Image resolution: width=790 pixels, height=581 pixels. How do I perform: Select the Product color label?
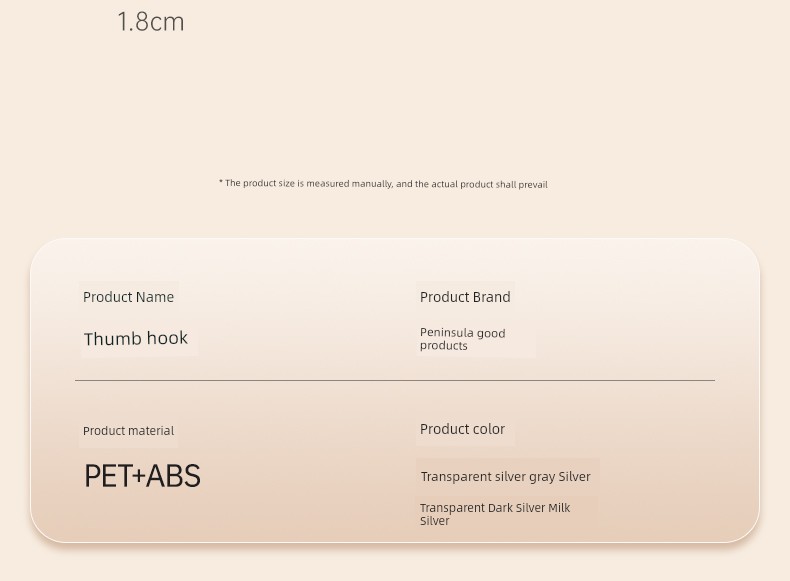coord(462,429)
